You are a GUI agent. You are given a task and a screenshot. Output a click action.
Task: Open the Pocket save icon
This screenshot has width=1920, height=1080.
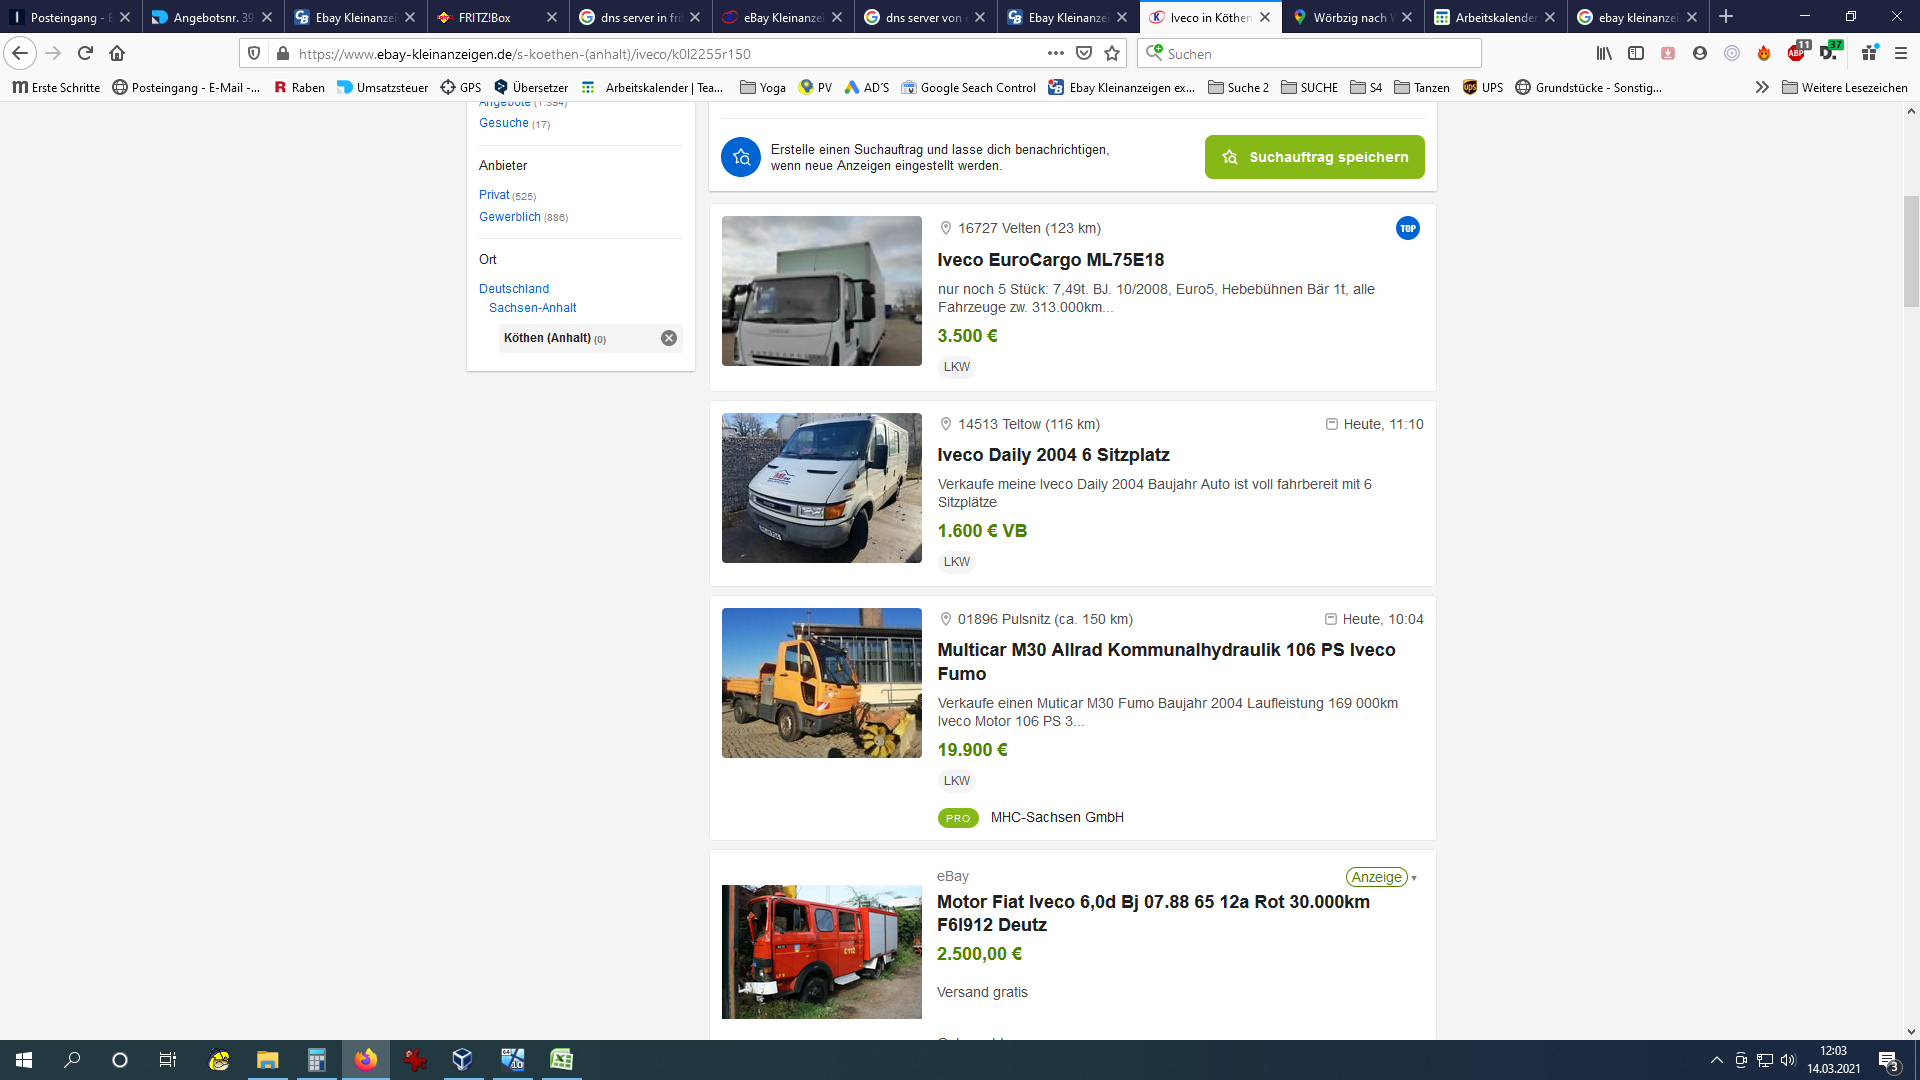coord(1084,53)
